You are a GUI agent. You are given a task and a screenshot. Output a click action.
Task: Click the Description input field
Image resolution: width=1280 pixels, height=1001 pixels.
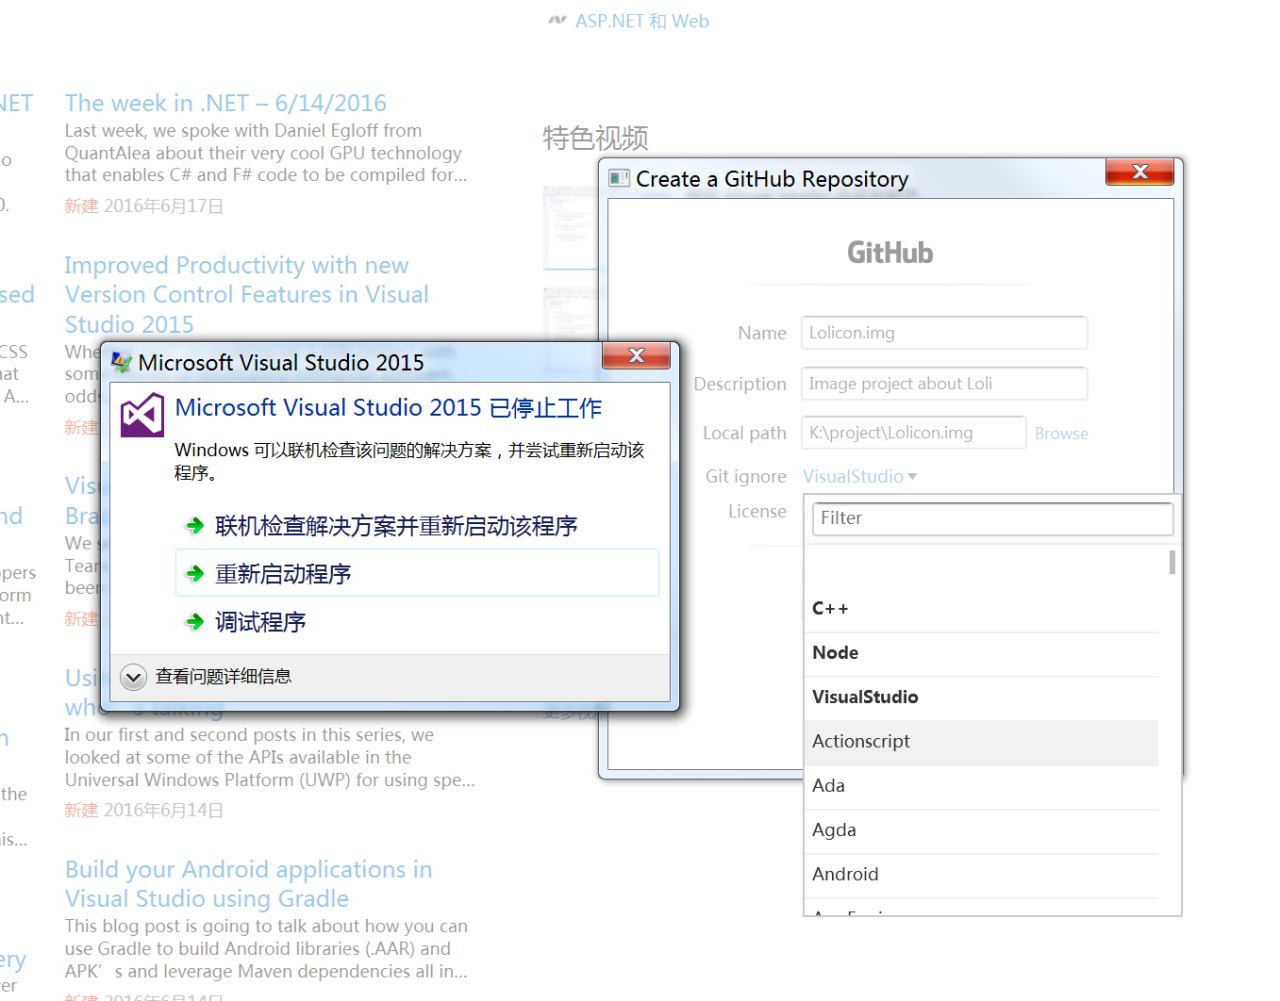click(944, 384)
